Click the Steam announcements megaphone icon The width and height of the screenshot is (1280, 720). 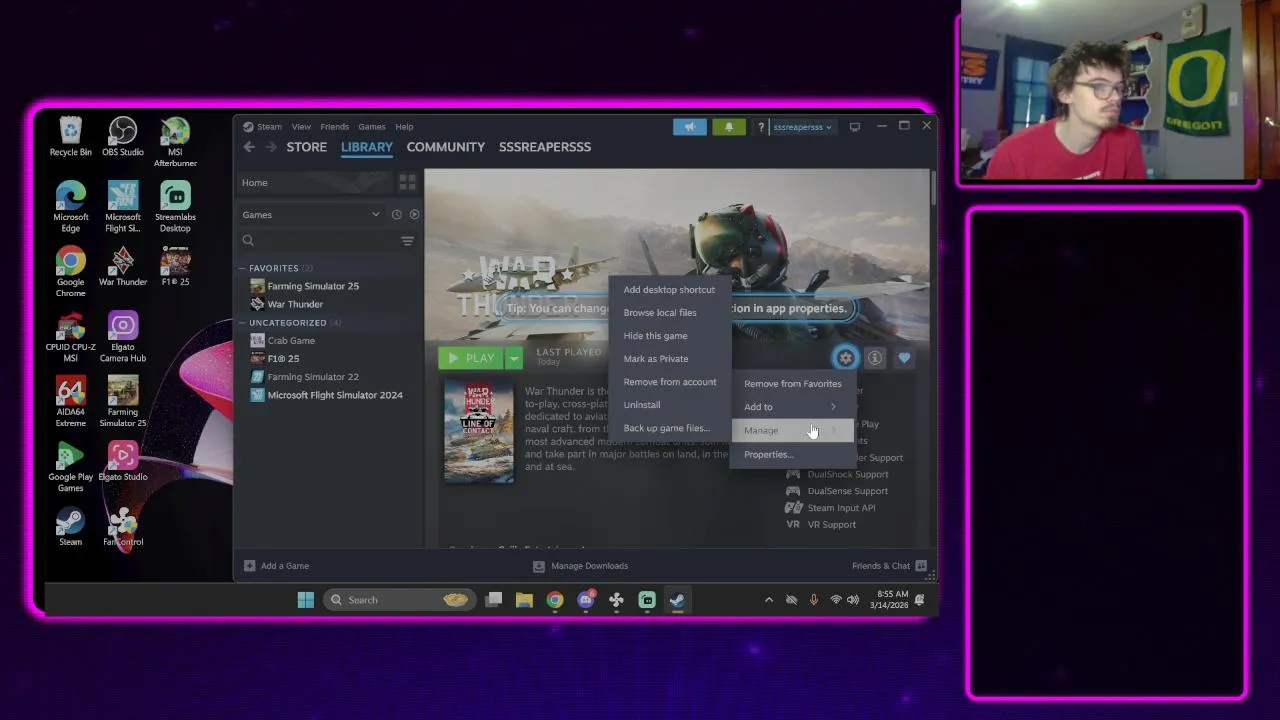[689, 127]
